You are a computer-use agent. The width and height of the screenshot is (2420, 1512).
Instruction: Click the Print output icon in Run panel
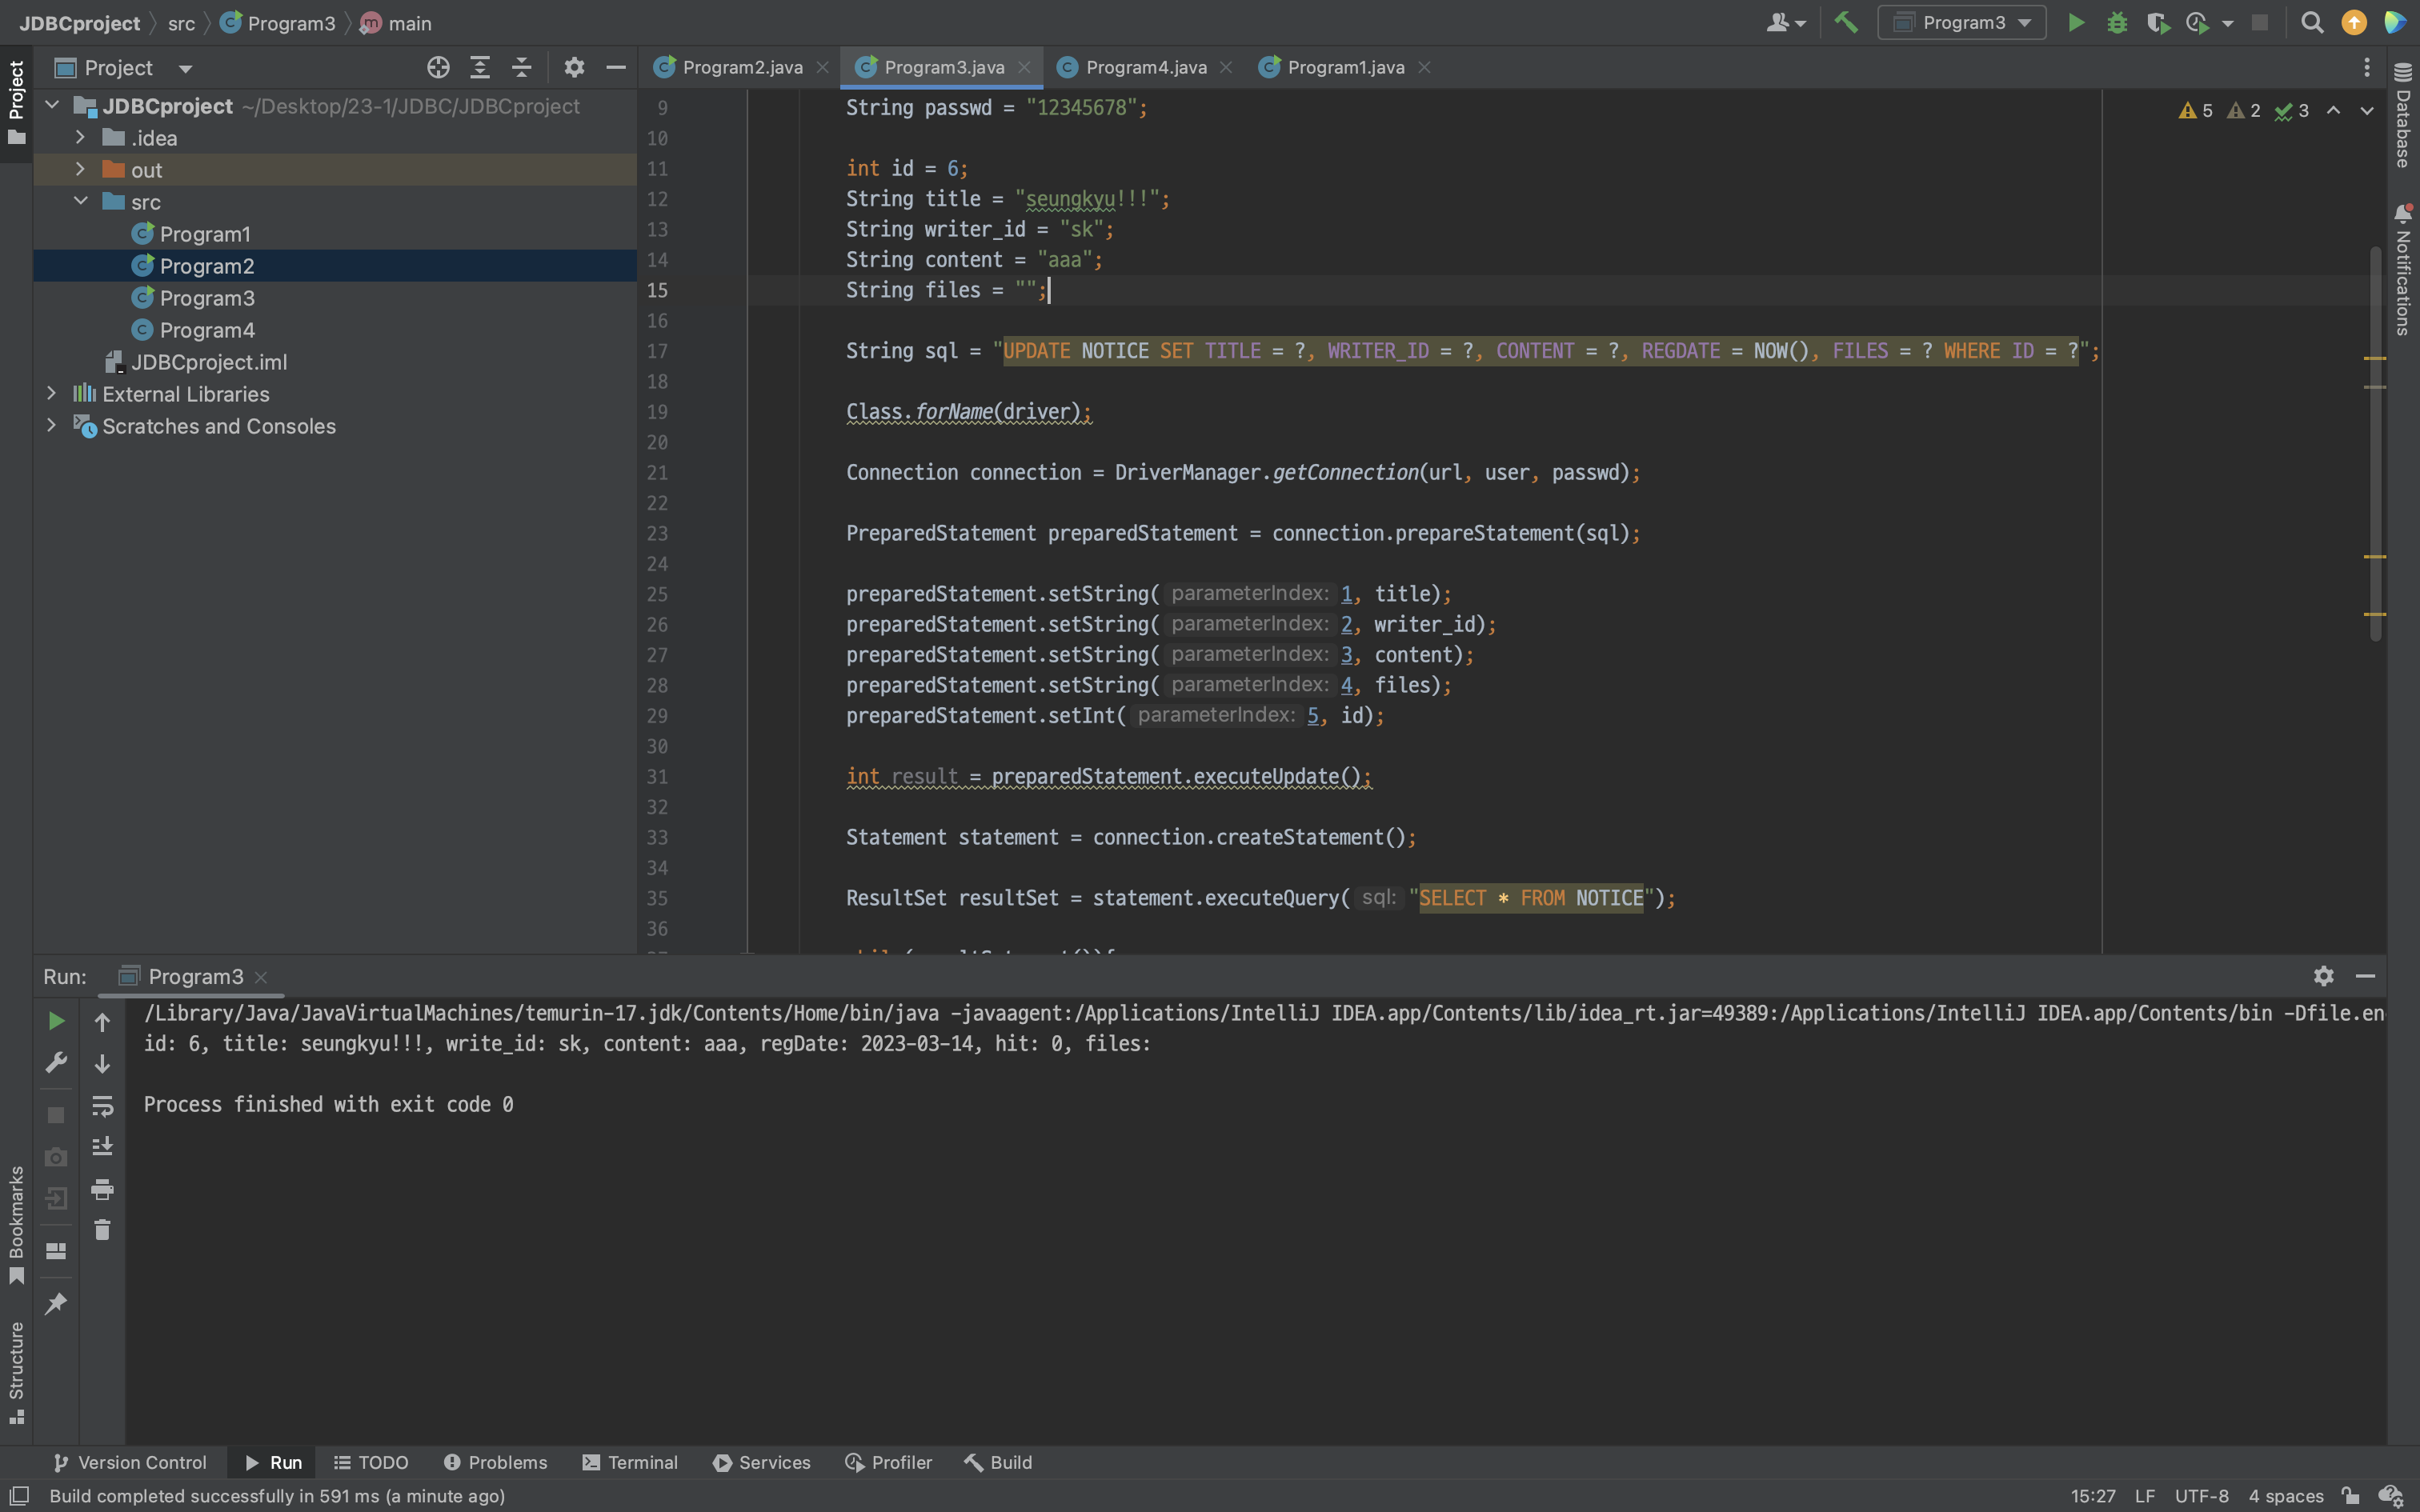102,1189
